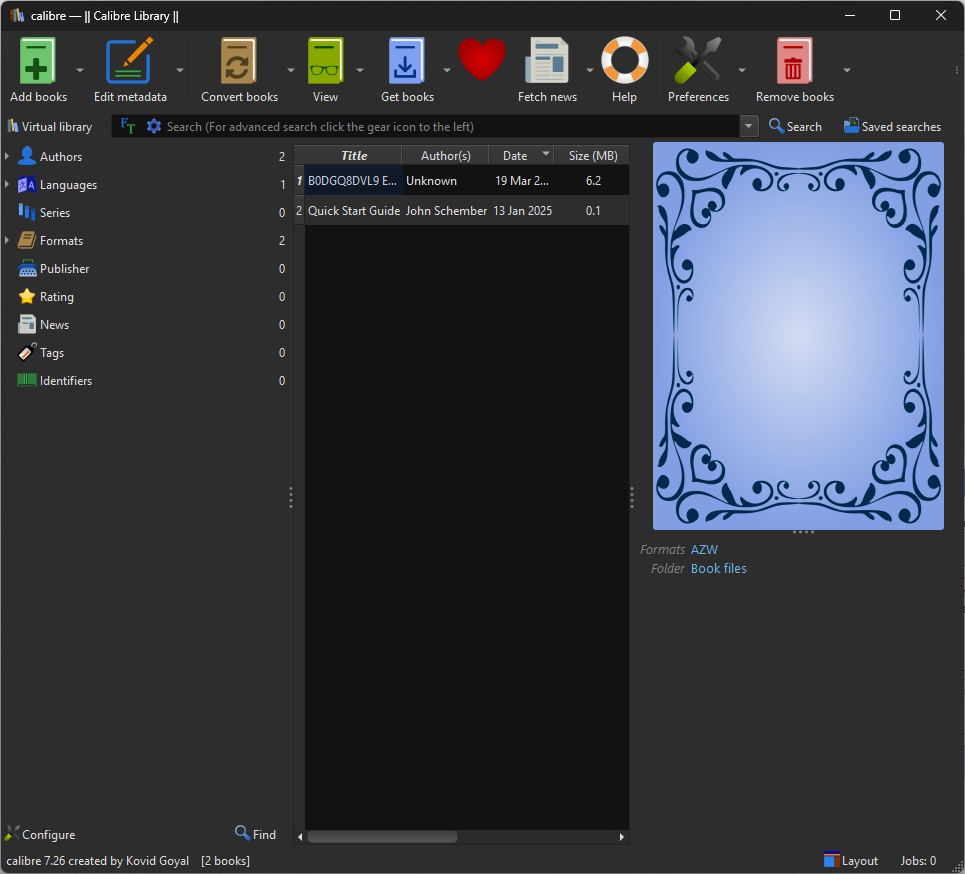Select the B0DGQ8DVL9 book title cell

353,180
